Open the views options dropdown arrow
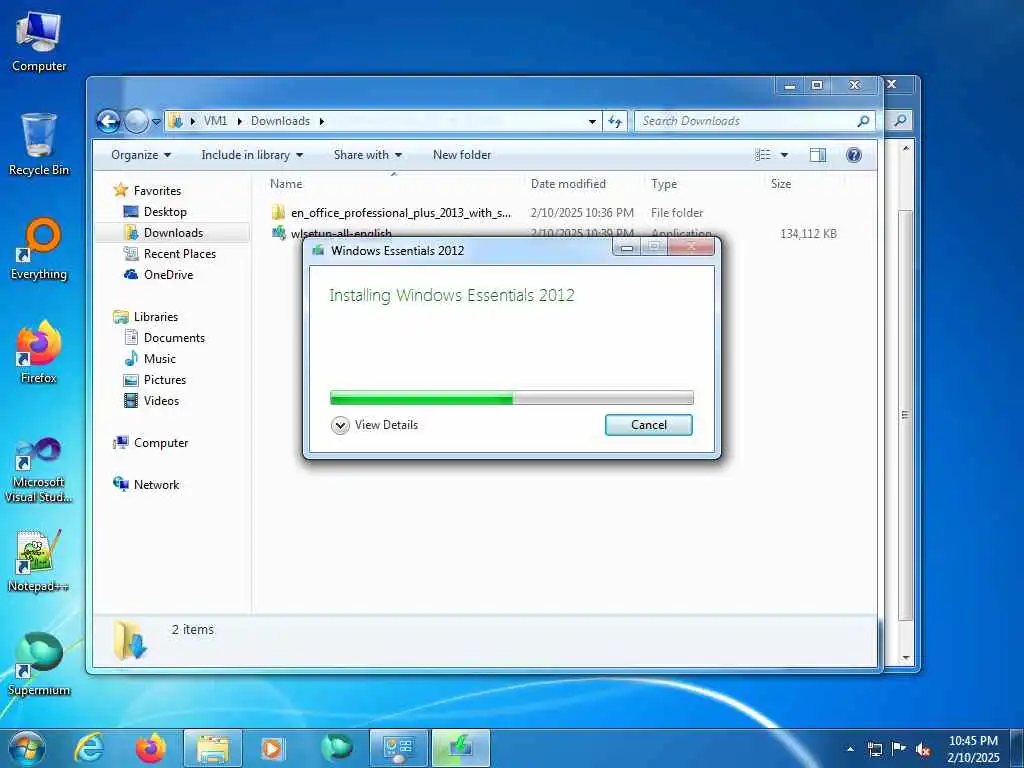 pyautogui.click(x=784, y=155)
